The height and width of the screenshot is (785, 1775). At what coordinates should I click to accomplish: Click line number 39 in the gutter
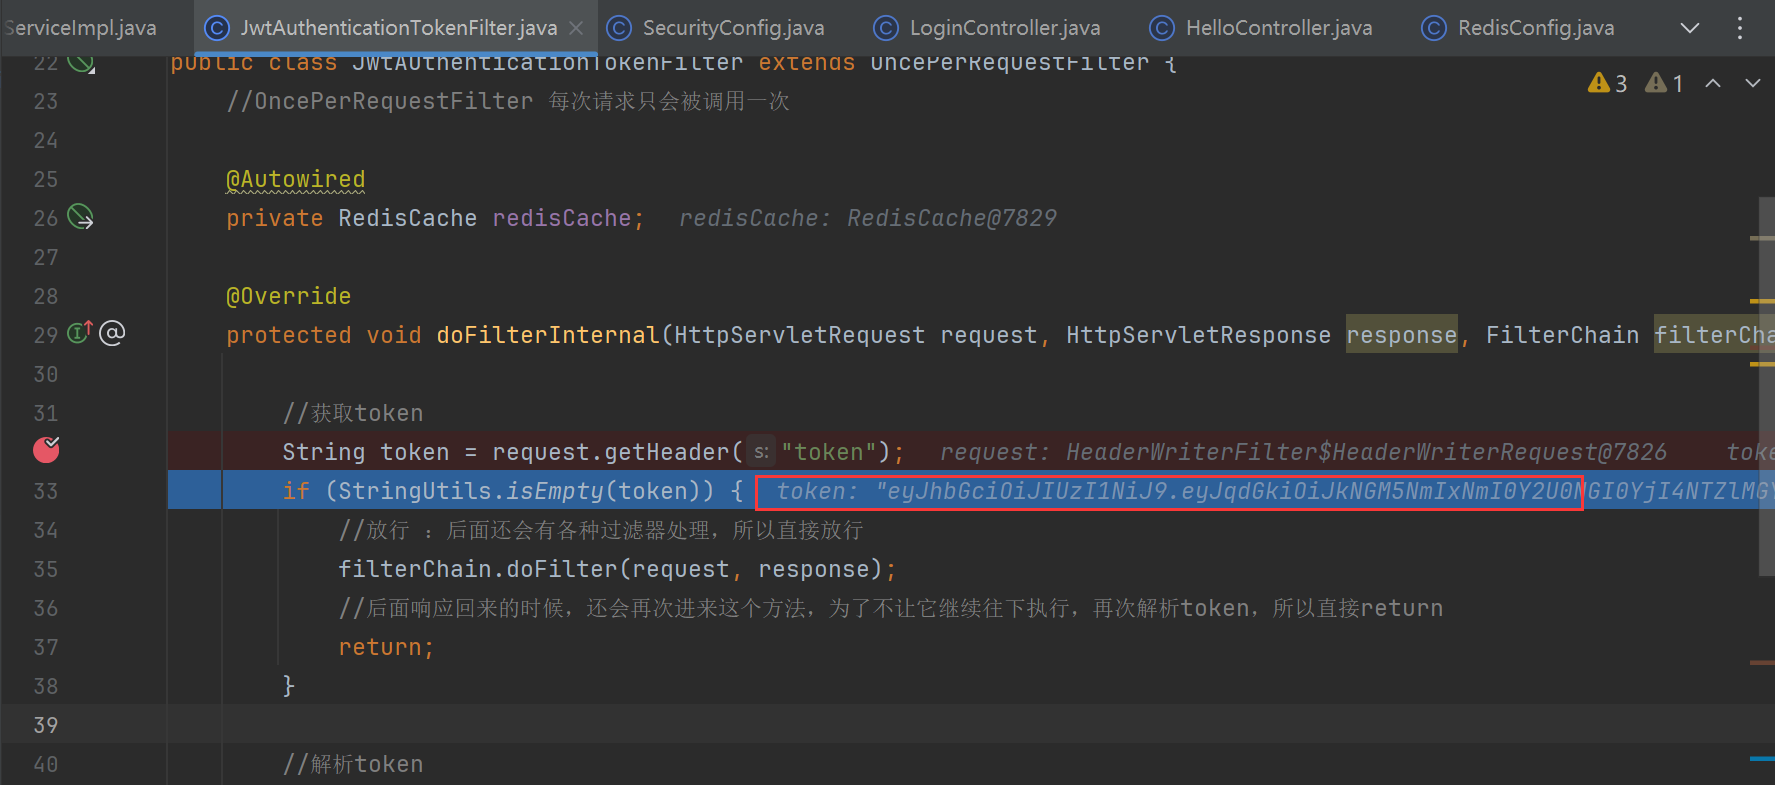[46, 725]
